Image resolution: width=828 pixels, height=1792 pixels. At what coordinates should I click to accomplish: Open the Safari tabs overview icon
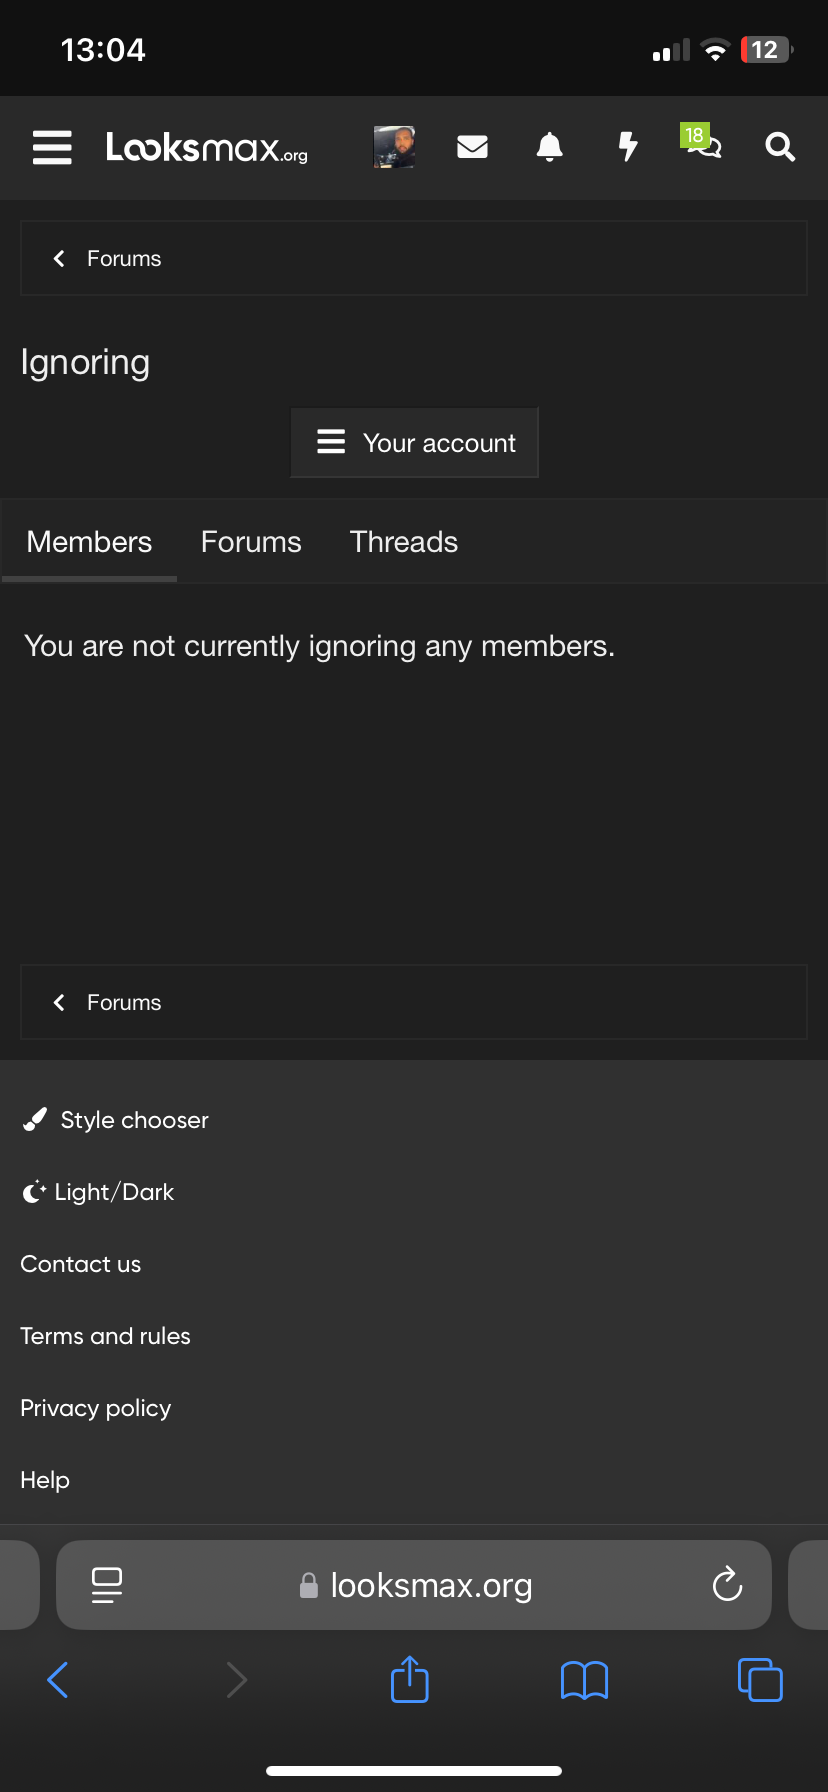point(760,1680)
